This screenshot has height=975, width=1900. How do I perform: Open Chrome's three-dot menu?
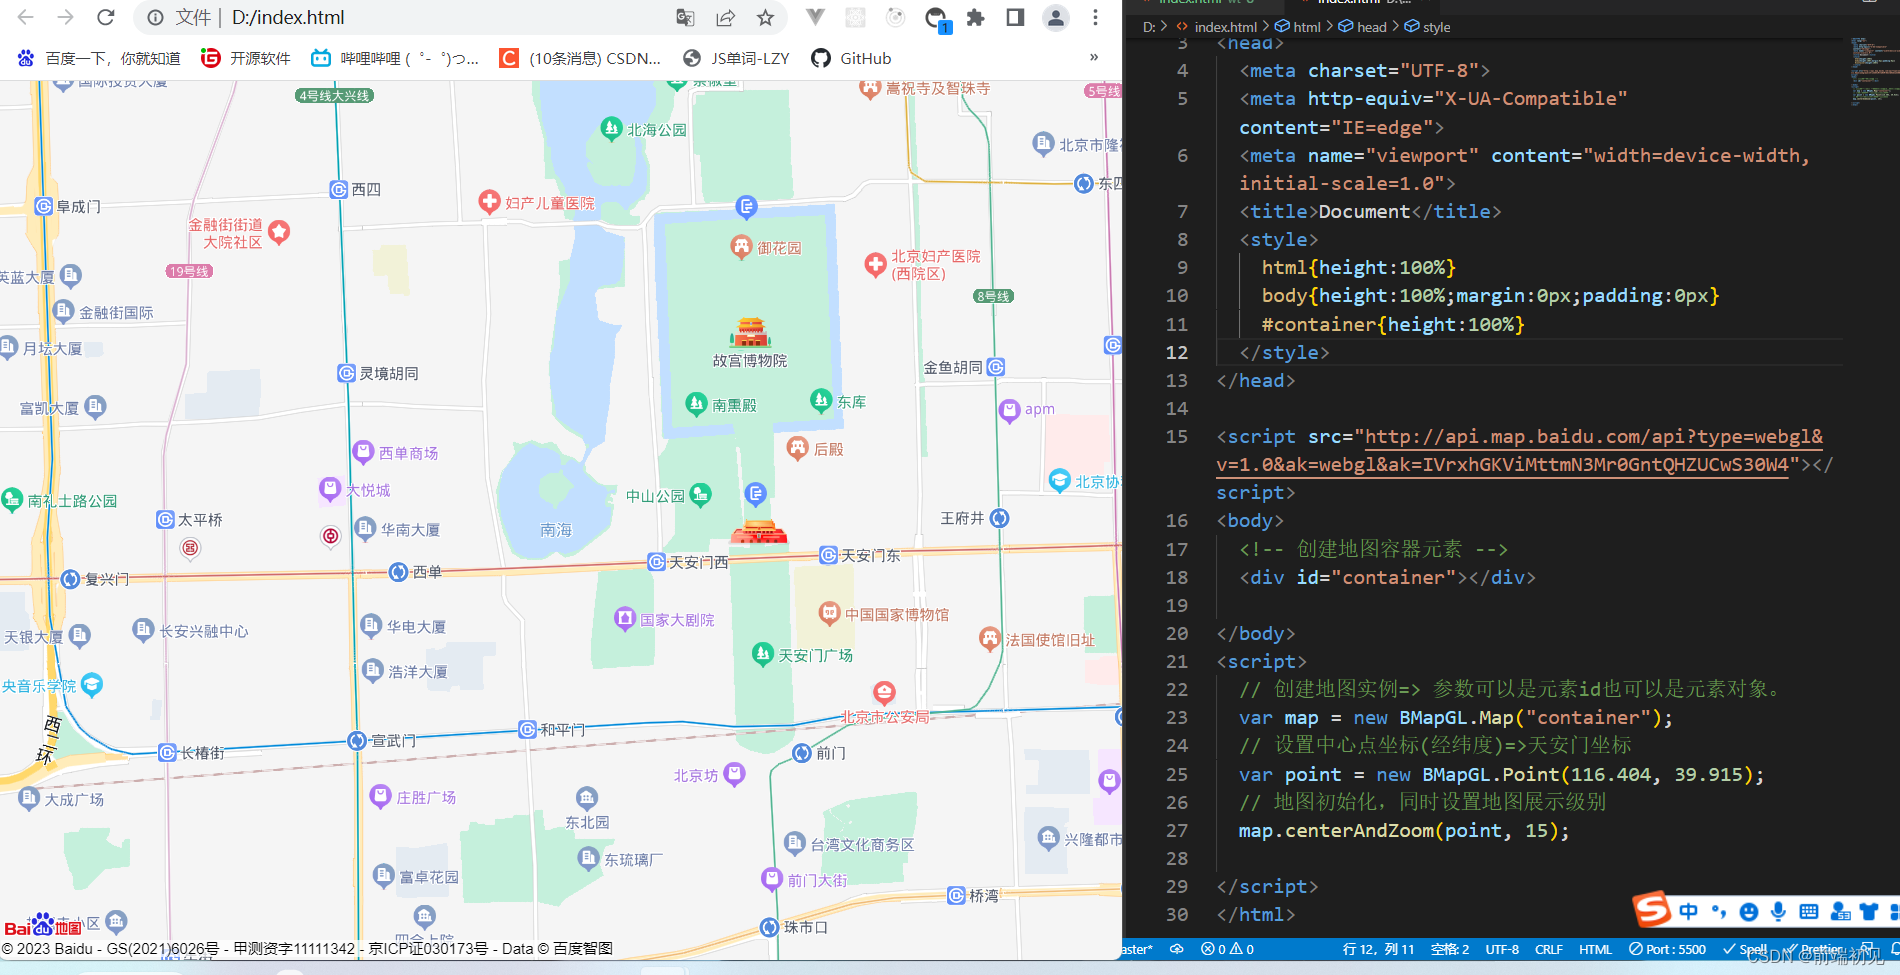pos(1095,17)
